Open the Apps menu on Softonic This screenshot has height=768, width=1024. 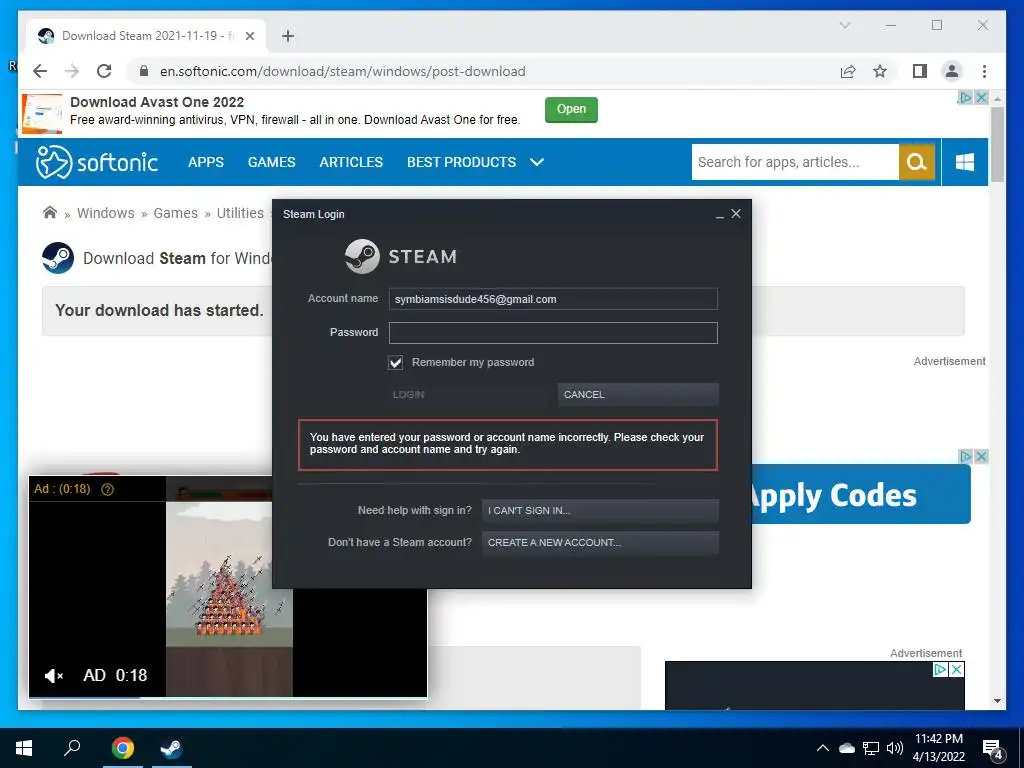(x=206, y=162)
